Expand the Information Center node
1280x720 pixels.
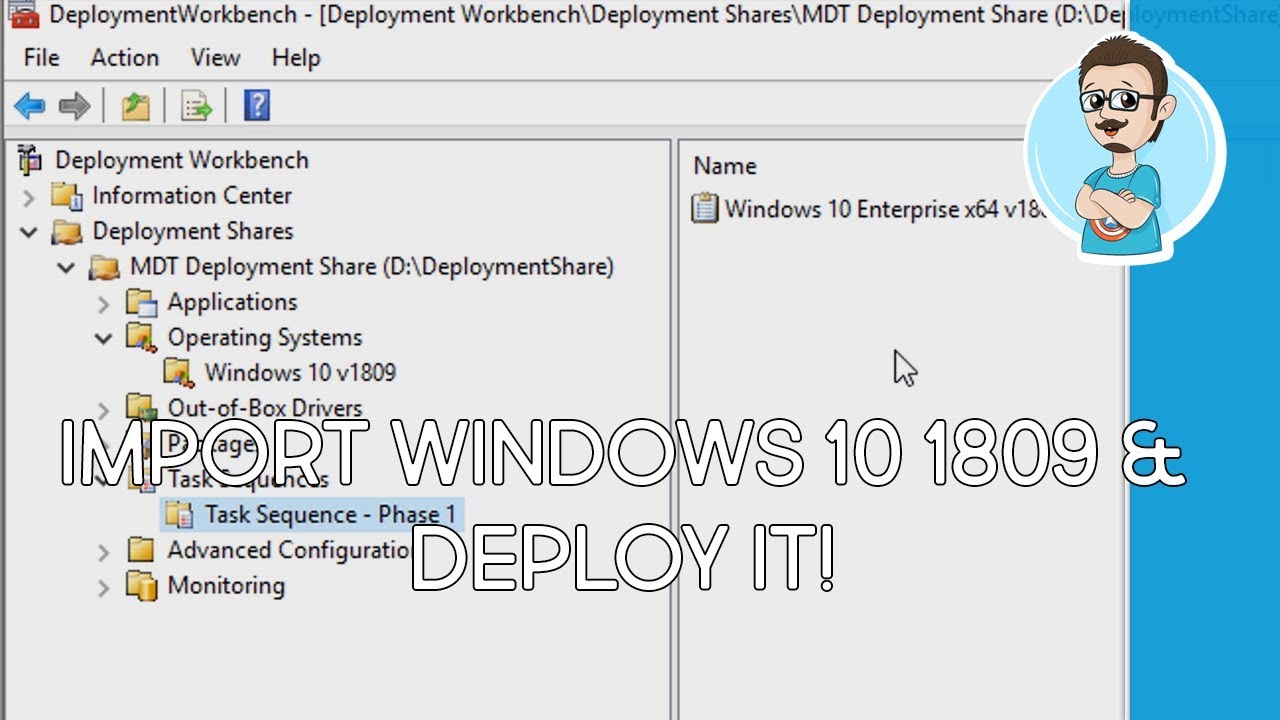[x=29, y=197]
